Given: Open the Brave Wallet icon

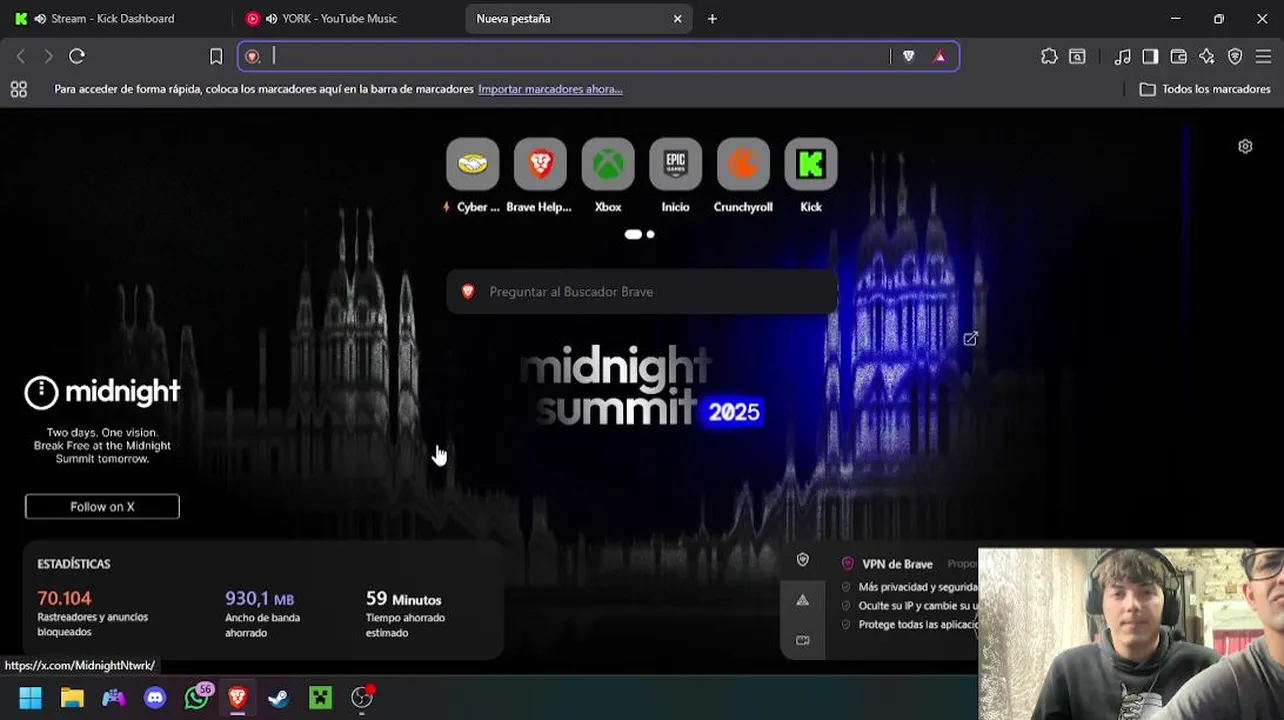Looking at the screenshot, I should pyautogui.click(x=1179, y=56).
